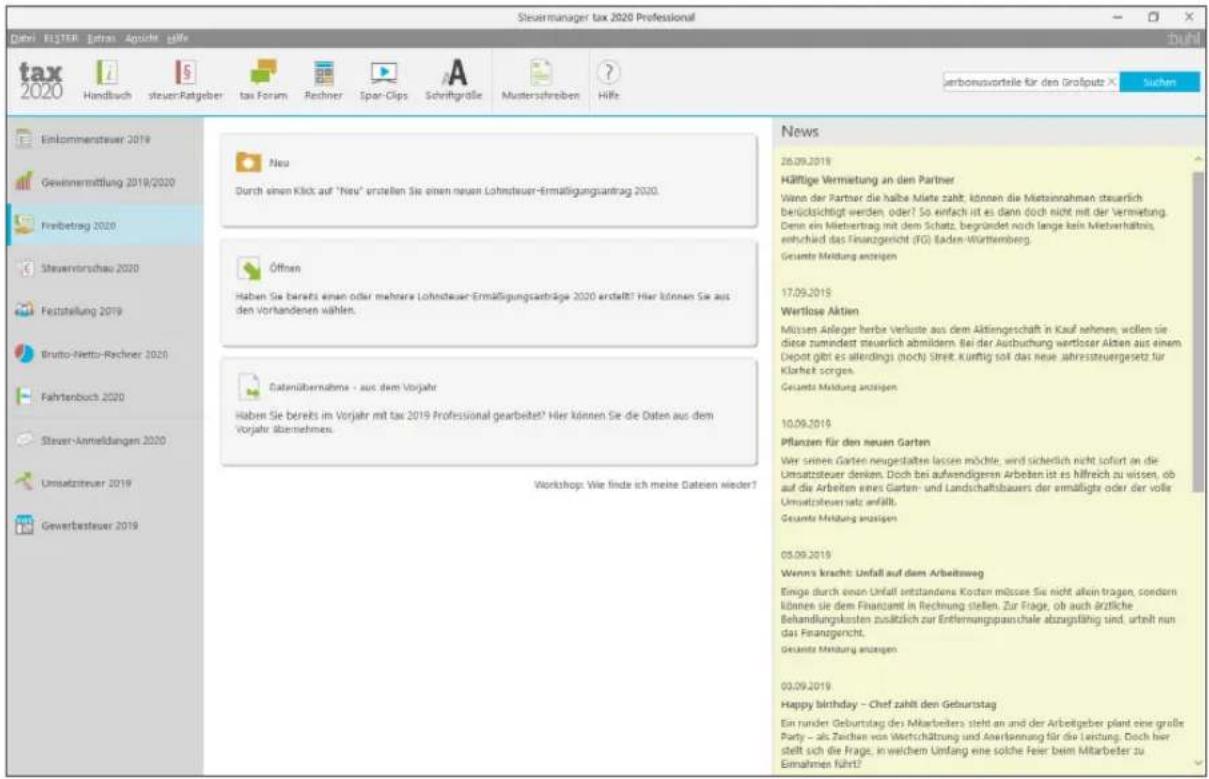The height and width of the screenshot is (779, 1209).
Task: Click the News panel header
Action: [x=991, y=132]
